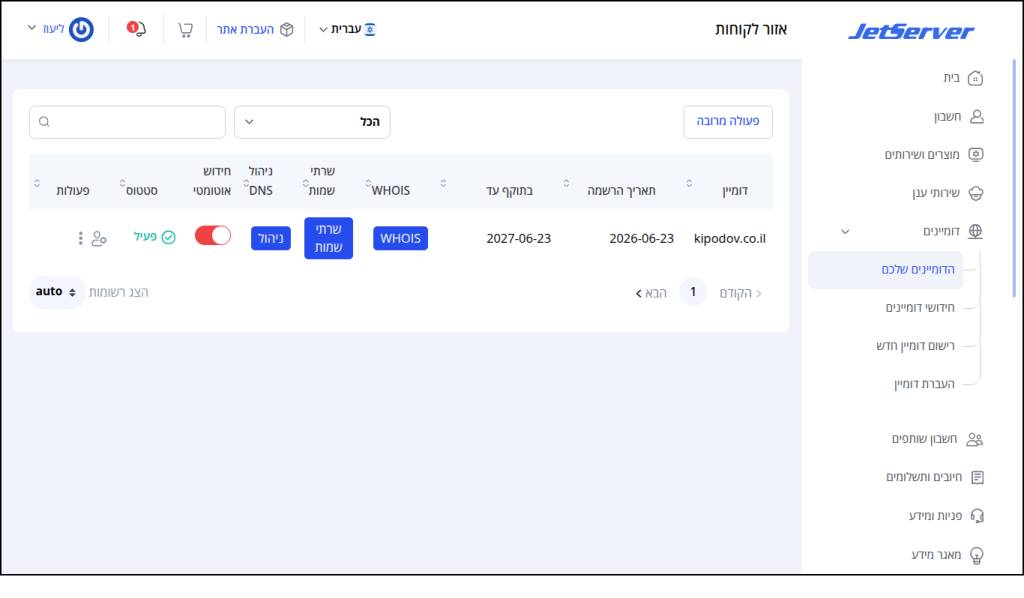Open the three-dots menu for kipodov.co.il

[x=80, y=238]
